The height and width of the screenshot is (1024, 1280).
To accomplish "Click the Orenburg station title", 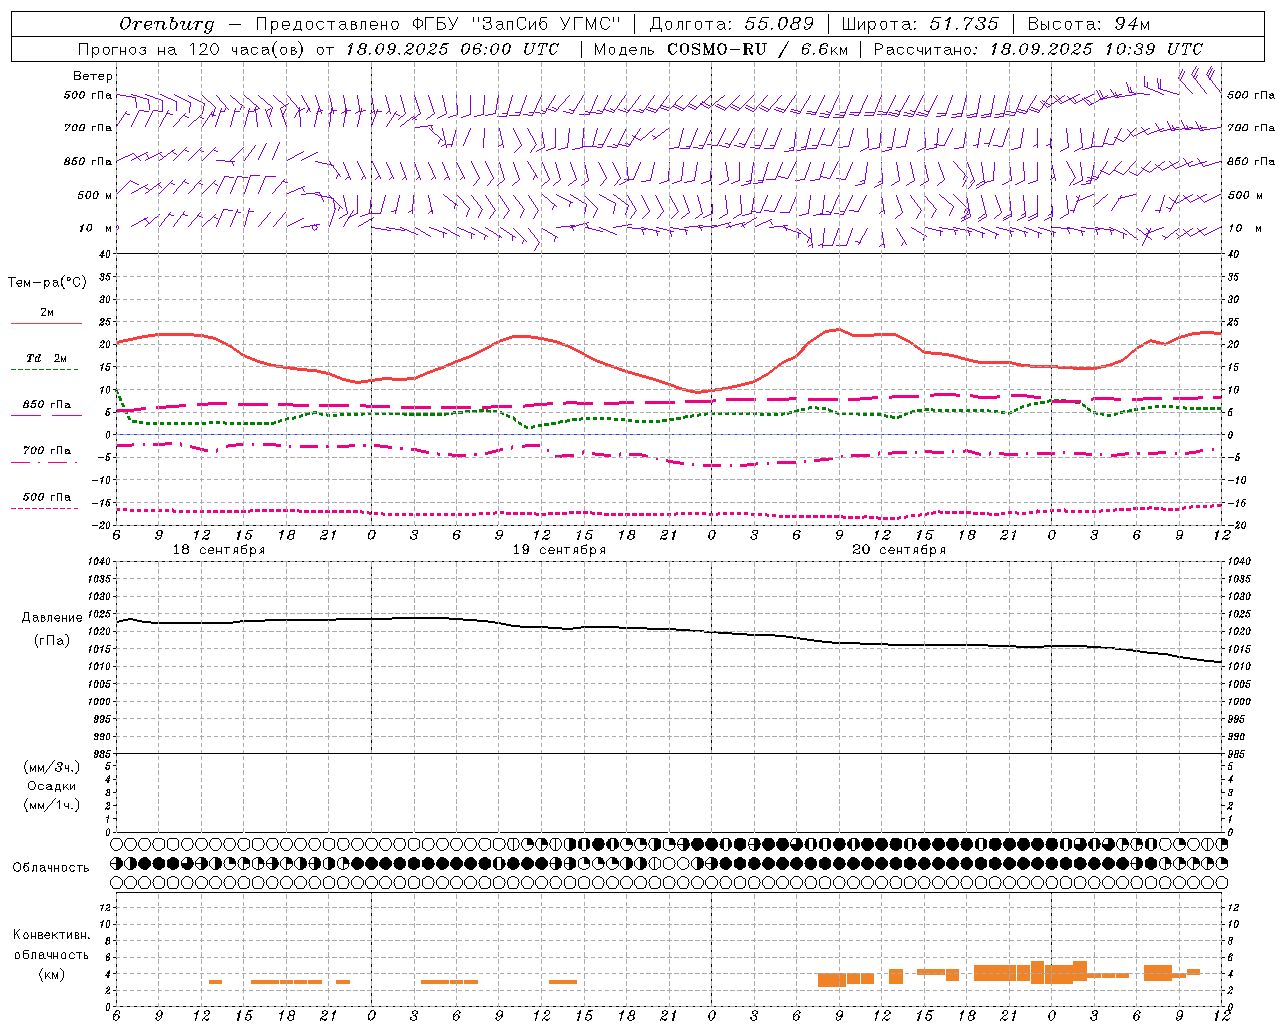I will (166, 24).
